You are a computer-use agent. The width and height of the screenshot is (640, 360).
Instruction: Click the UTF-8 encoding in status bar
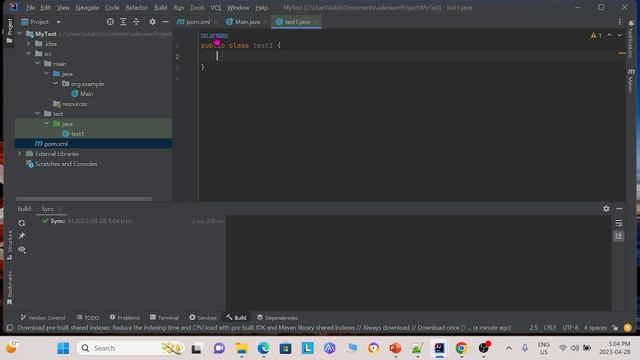(571, 327)
